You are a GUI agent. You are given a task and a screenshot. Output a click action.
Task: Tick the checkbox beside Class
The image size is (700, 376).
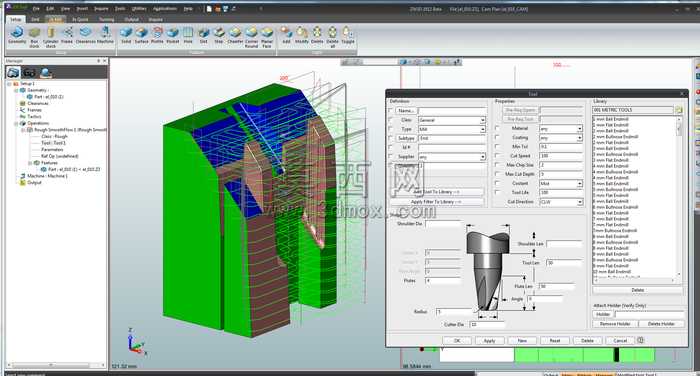[391, 120]
